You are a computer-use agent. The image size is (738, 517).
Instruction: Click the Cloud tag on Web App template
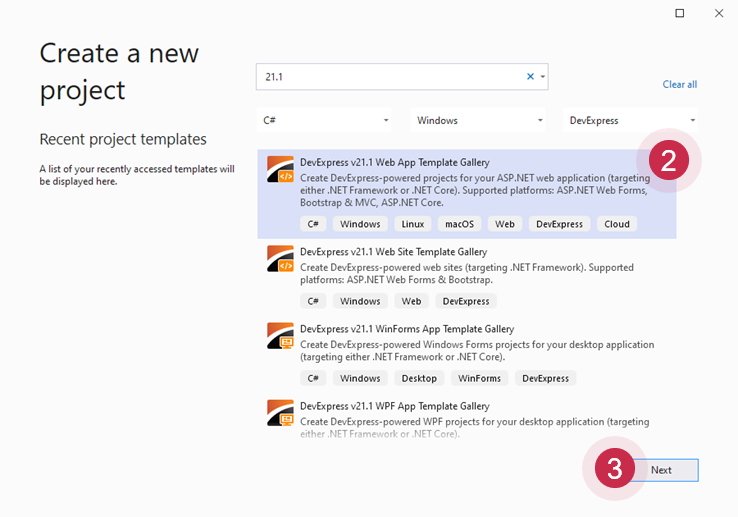(617, 224)
